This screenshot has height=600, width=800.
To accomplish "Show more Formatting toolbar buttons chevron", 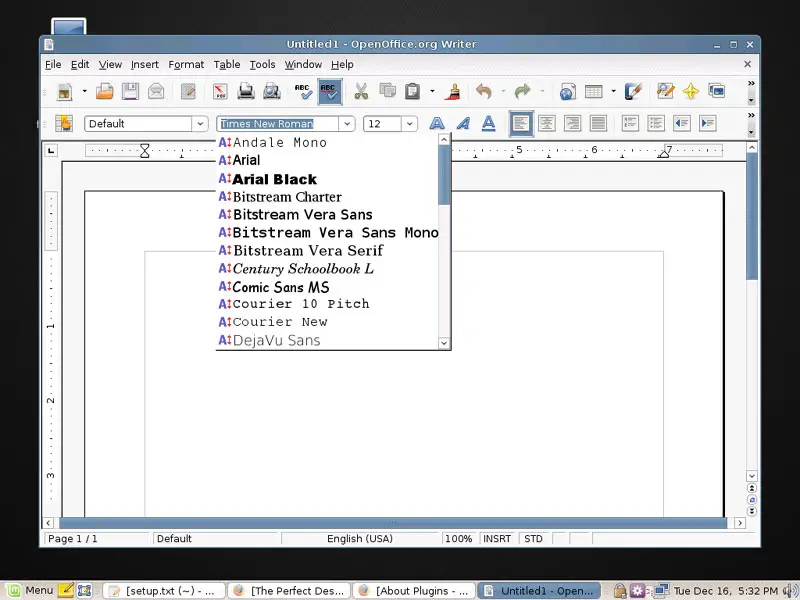I will pos(751,115).
